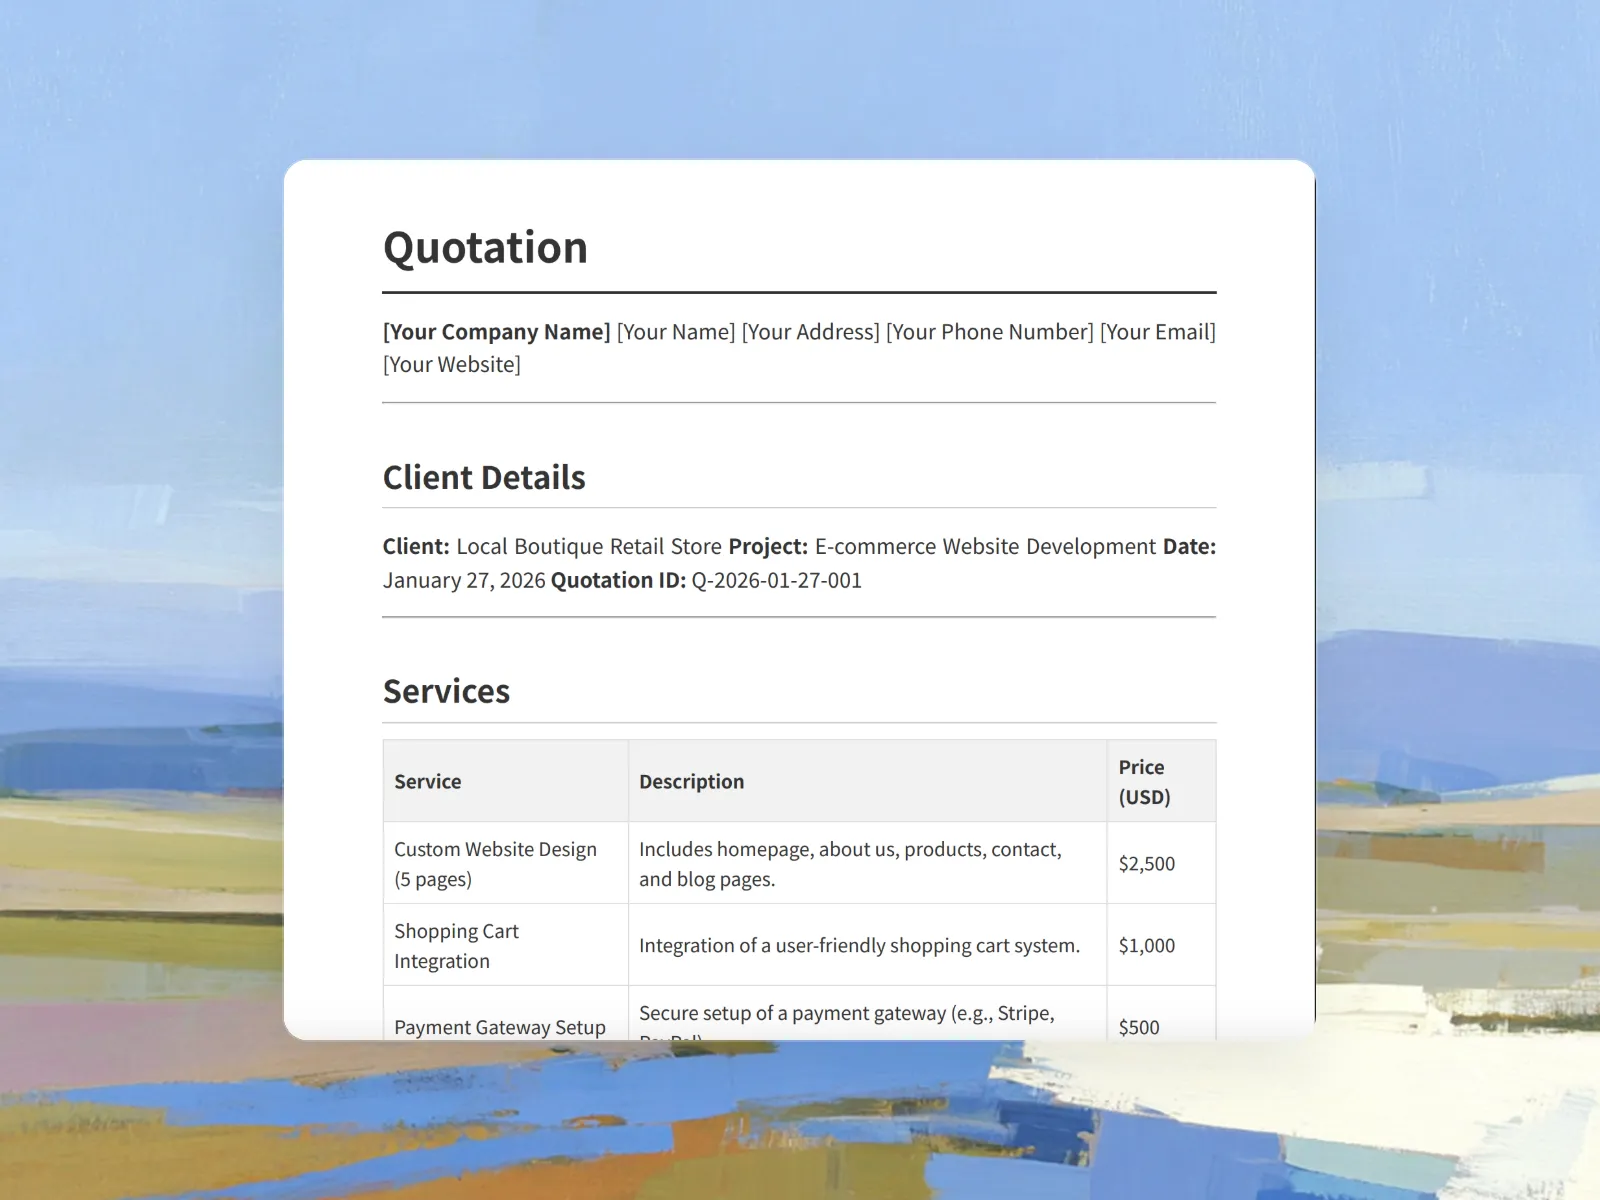Screen dimensions: 1600x1200
Task: Click the Local Boutique Retail Store text
Action: click(x=588, y=547)
